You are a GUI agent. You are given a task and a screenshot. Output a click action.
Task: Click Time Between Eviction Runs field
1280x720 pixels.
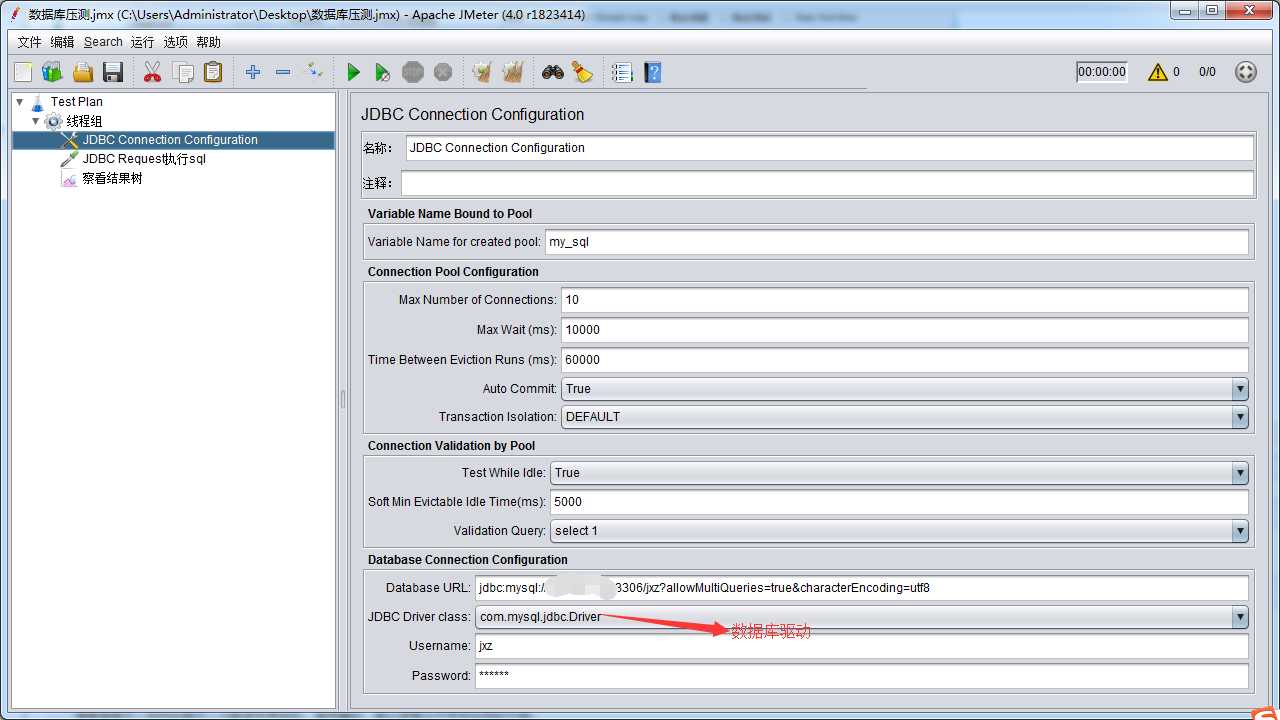[905, 360]
